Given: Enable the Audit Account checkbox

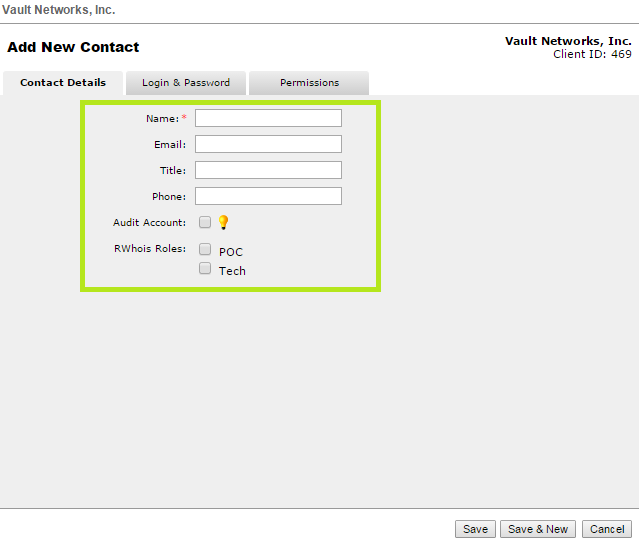Looking at the screenshot, I should coord(205,222).
